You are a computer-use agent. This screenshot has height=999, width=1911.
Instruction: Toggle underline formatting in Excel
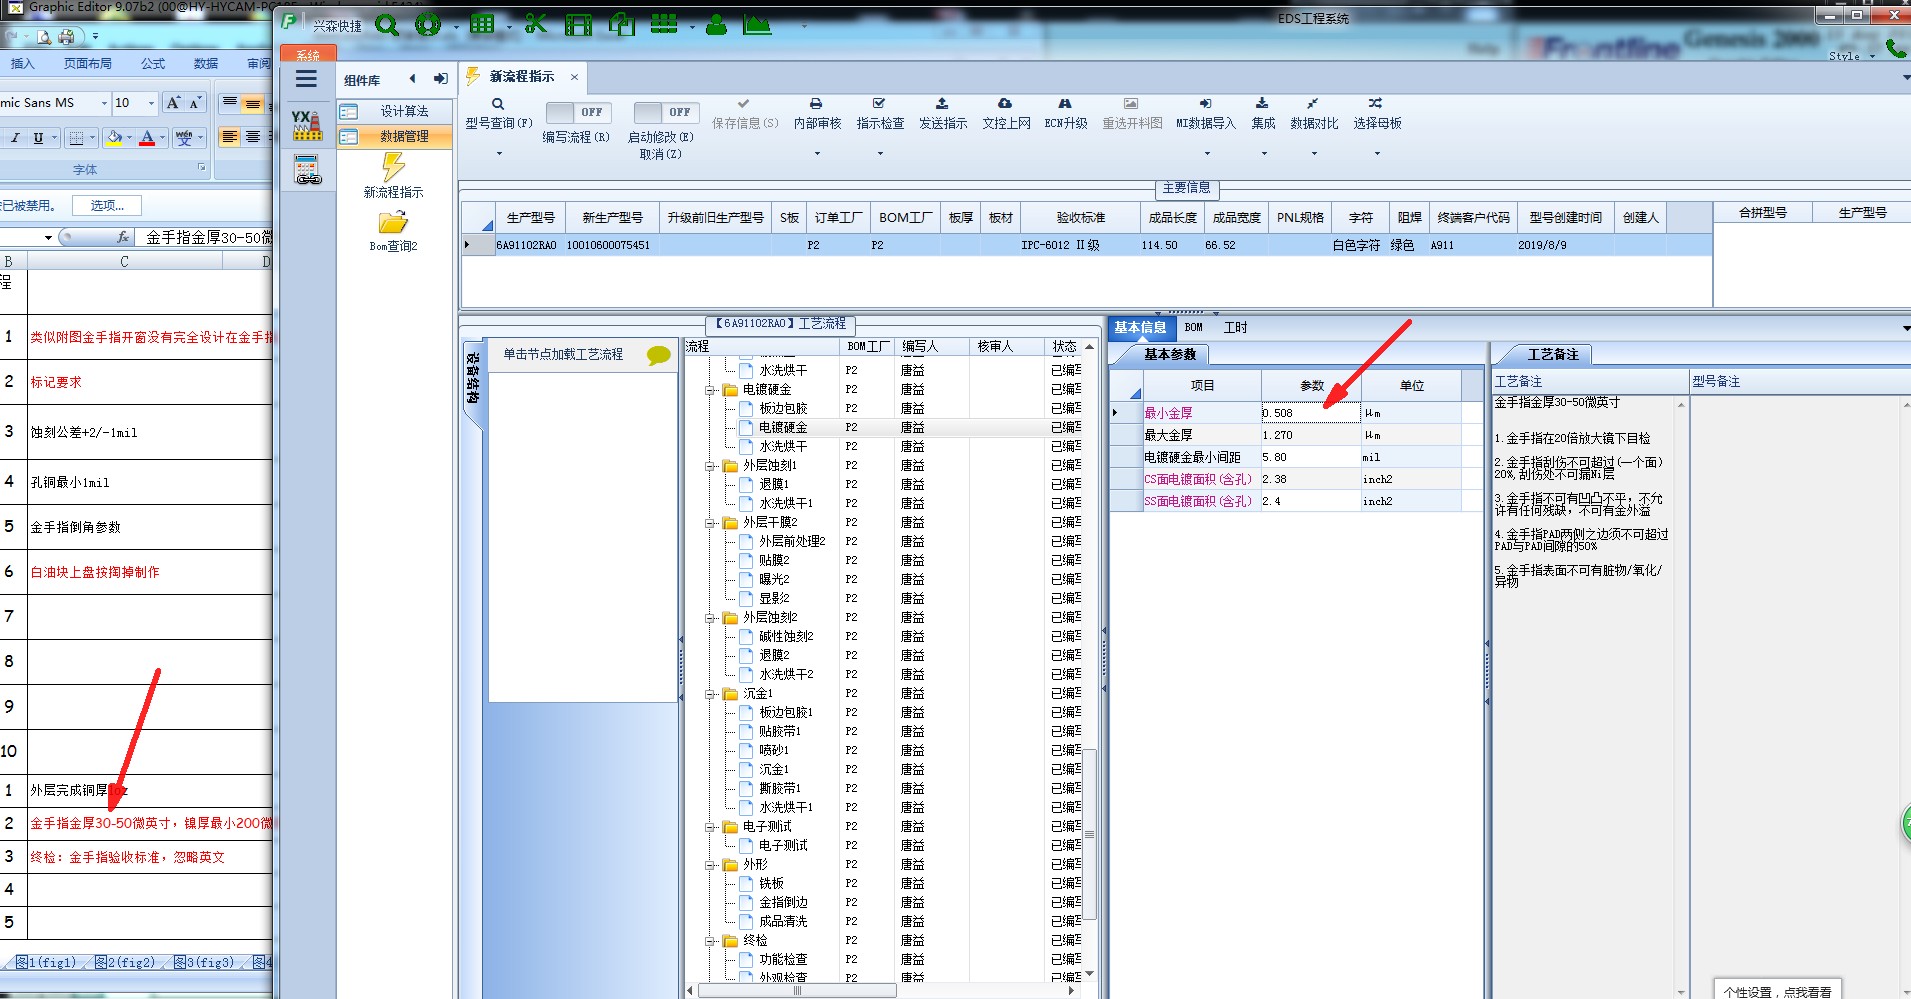(38, 138)
